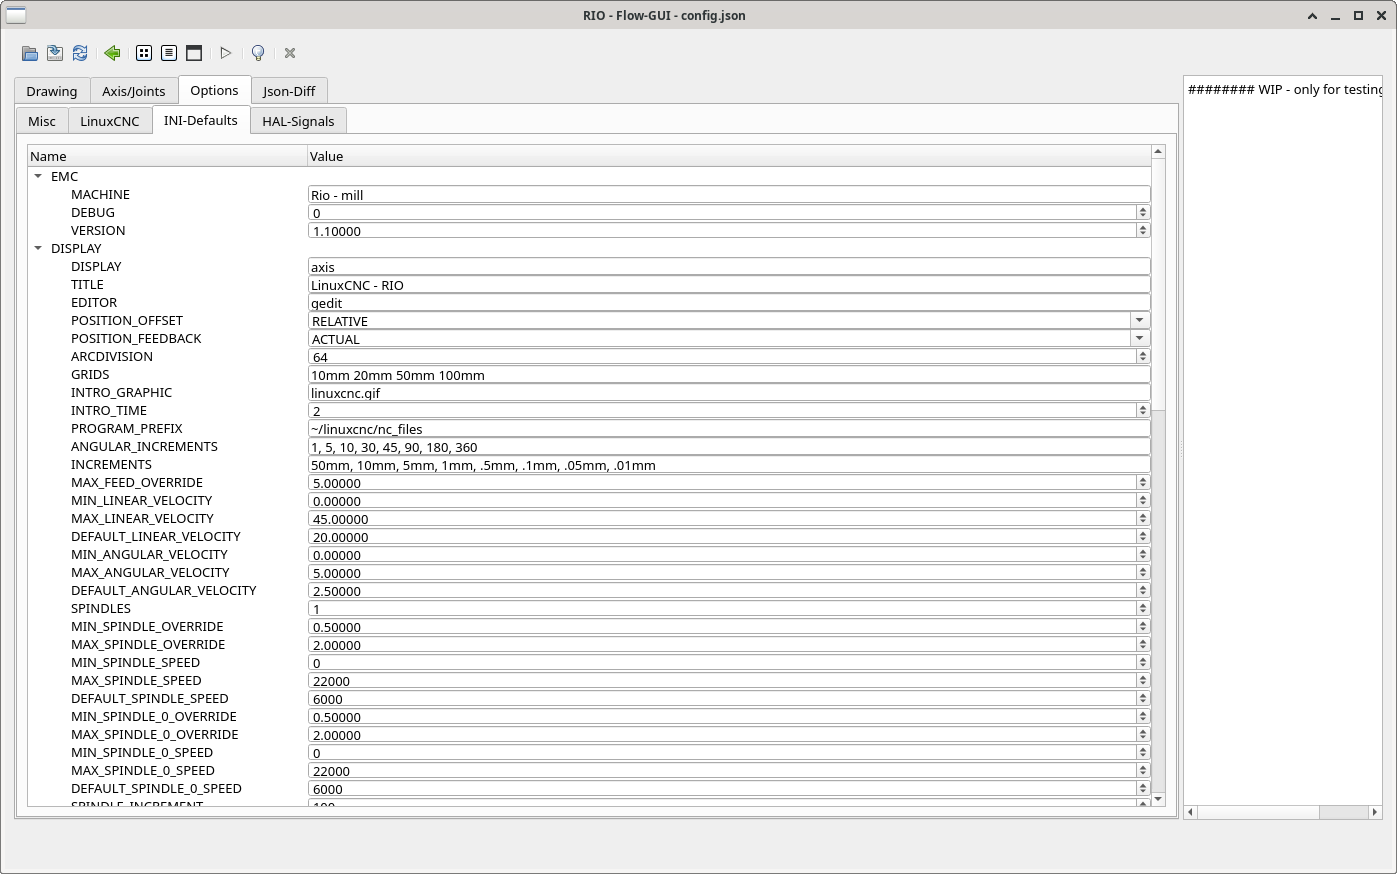
Task: Click the green back arrow icon
Action: (112, 53)
